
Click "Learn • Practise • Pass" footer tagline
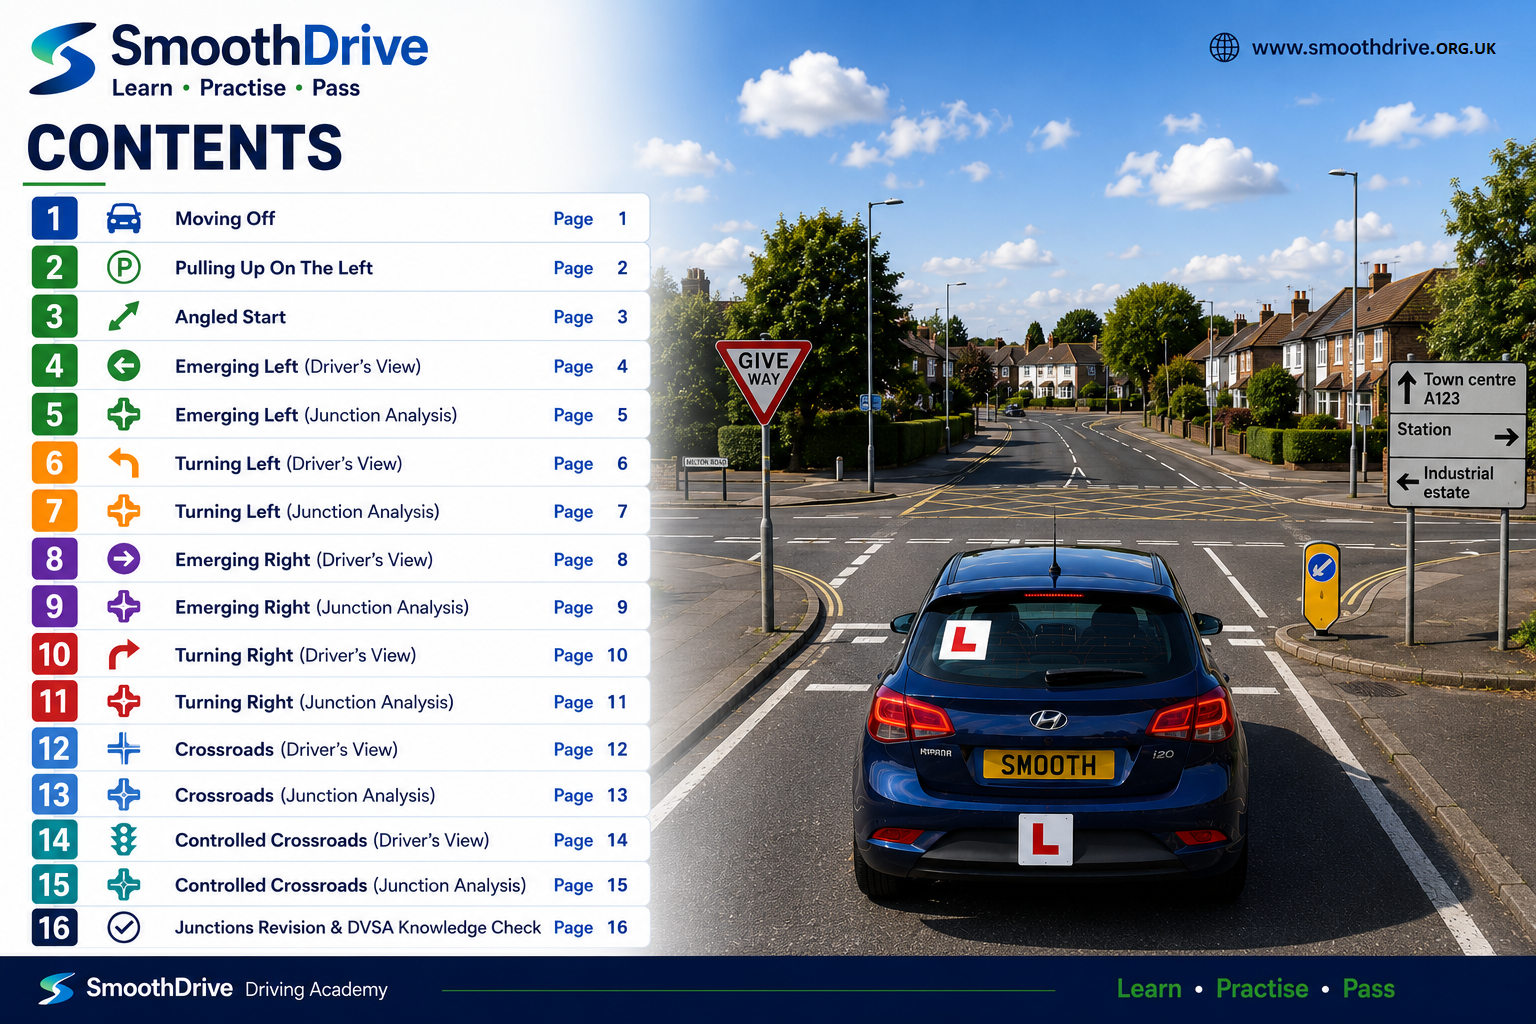pos(1255,988)
